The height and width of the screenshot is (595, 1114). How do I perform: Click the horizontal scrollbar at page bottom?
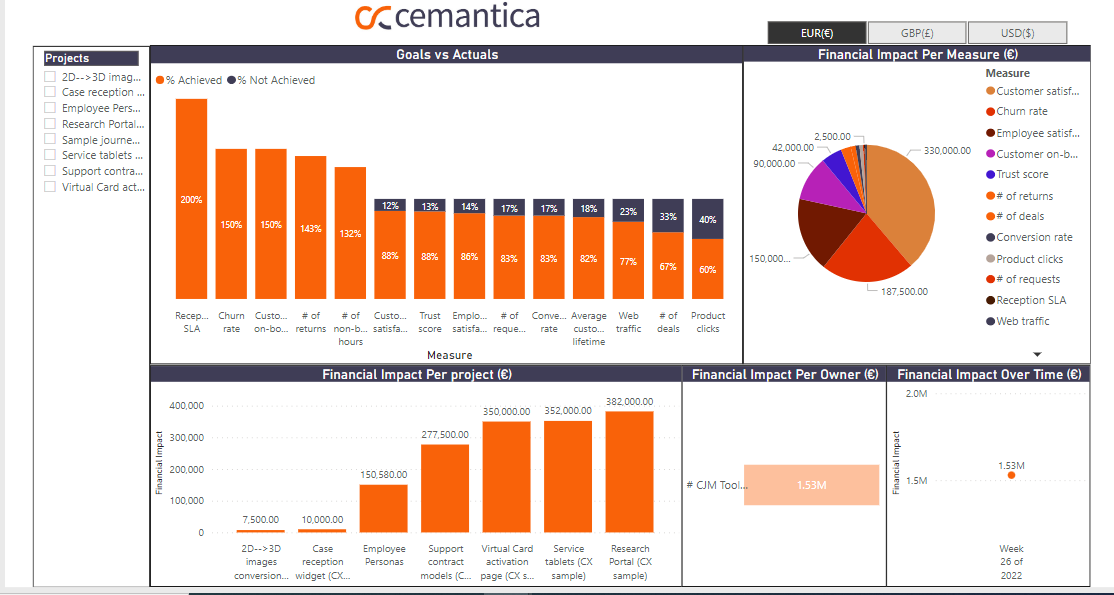pos(550,592)
